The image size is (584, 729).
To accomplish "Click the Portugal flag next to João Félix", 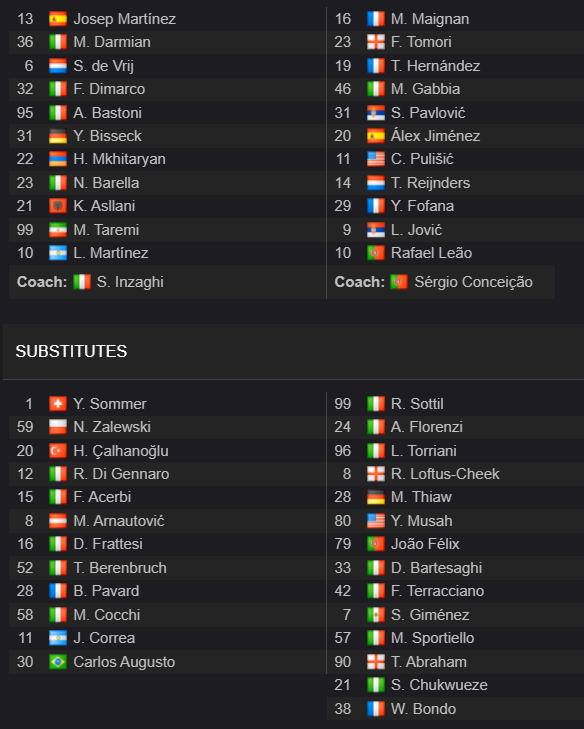I will click(x=376, y=544).
